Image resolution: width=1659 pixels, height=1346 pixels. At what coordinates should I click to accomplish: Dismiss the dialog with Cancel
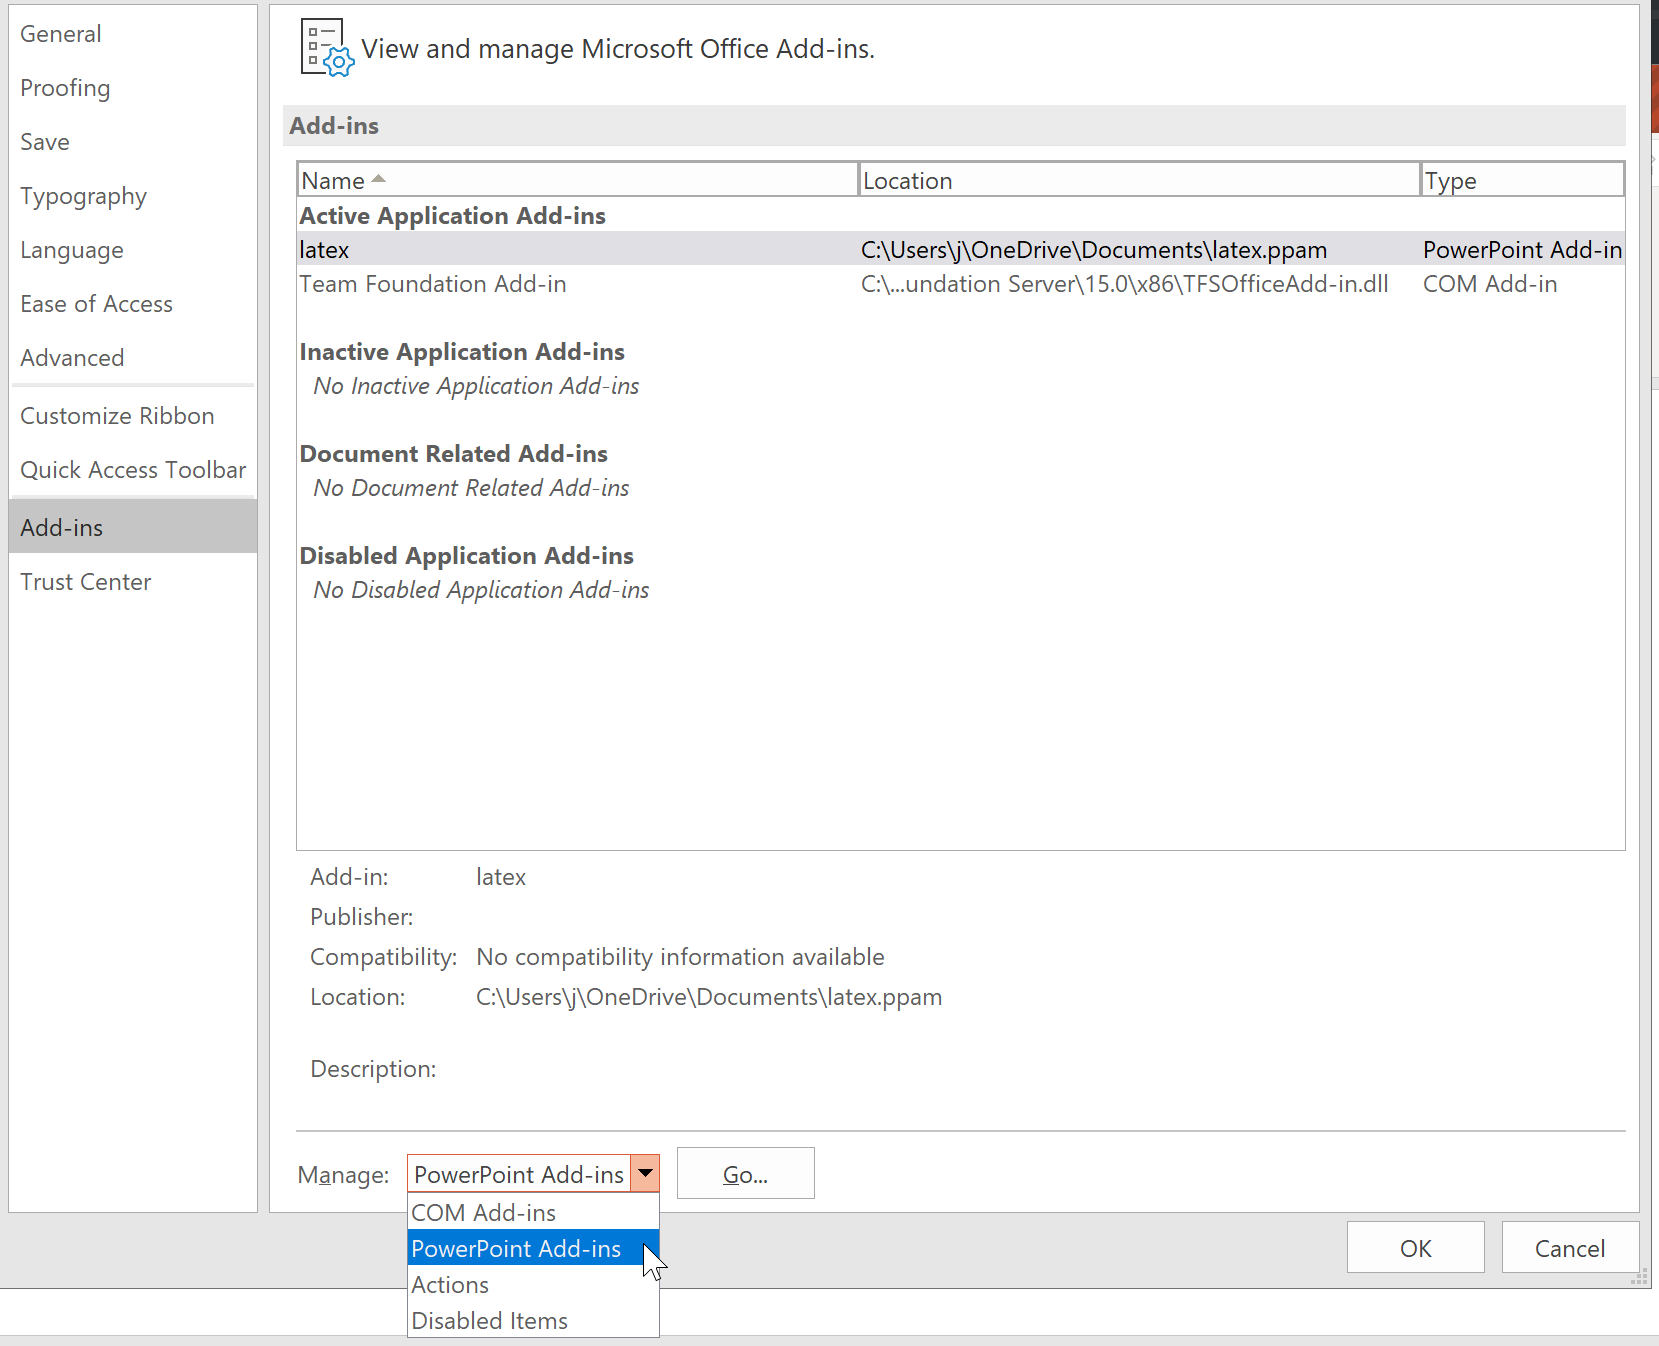[x=1569, y=1248]
